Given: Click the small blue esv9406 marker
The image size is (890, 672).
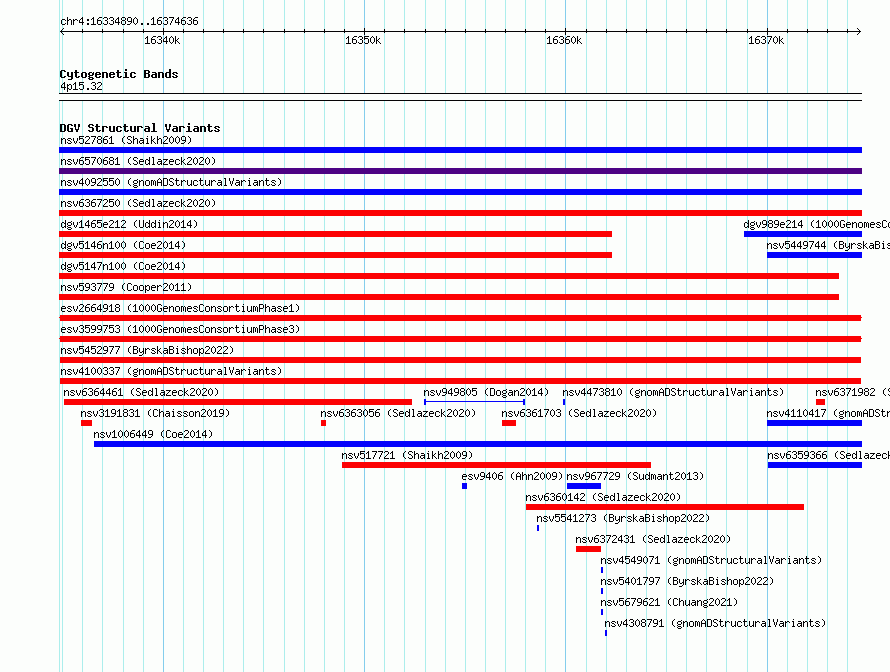Looking at the screenshot, I should 464,486.
